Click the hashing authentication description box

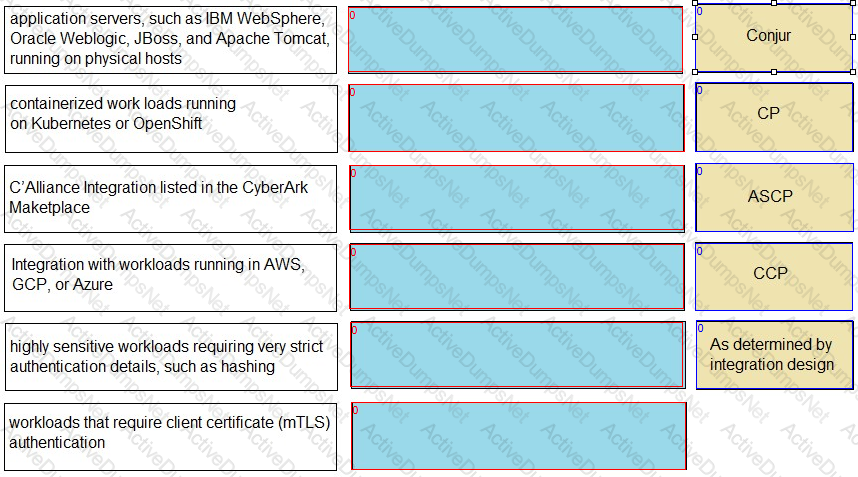coord(171,357)
